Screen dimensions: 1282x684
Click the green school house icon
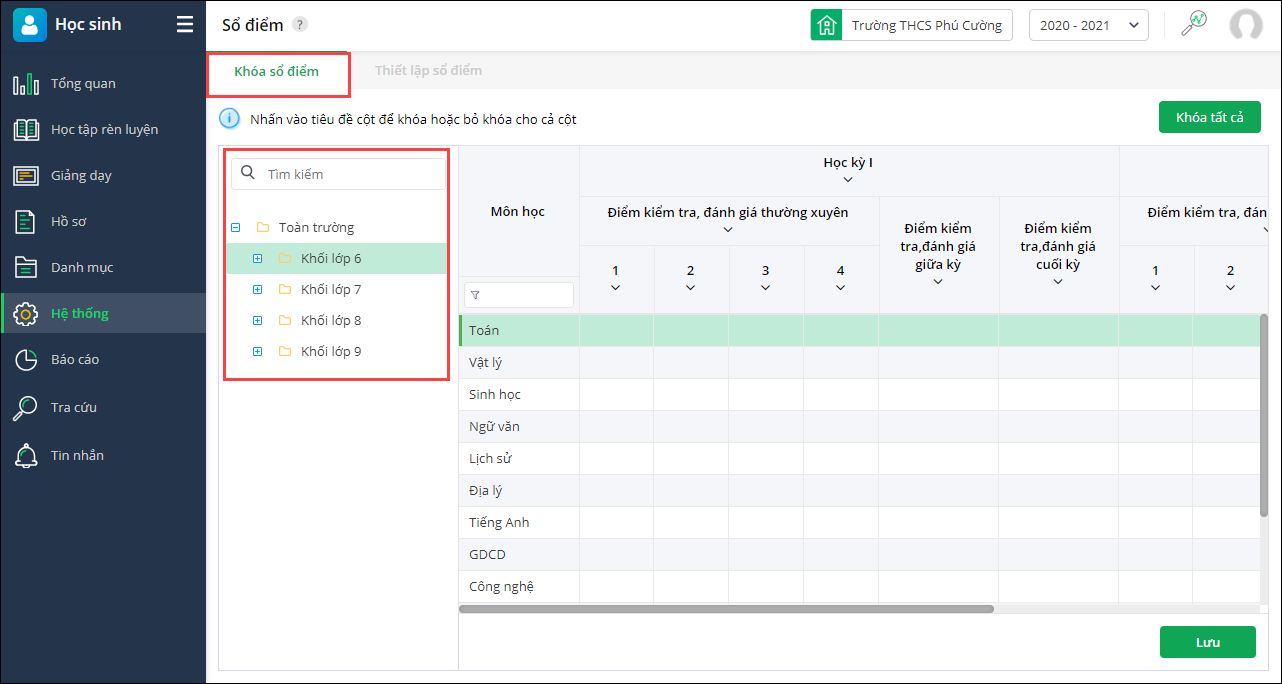click(826, 25)
